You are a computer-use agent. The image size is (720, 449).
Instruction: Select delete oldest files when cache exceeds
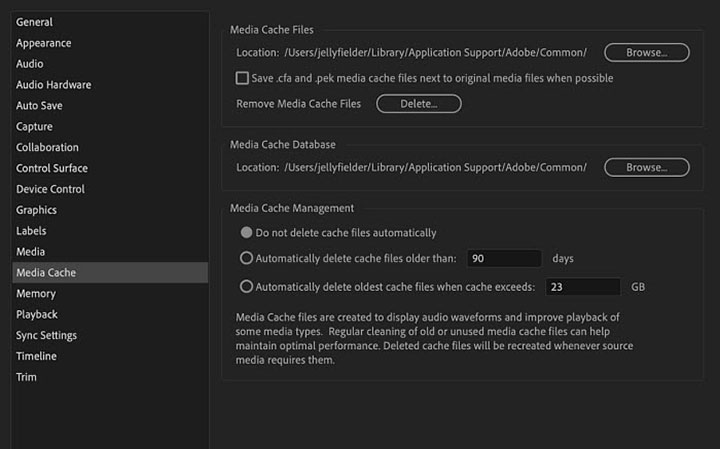tap(246, 287)
